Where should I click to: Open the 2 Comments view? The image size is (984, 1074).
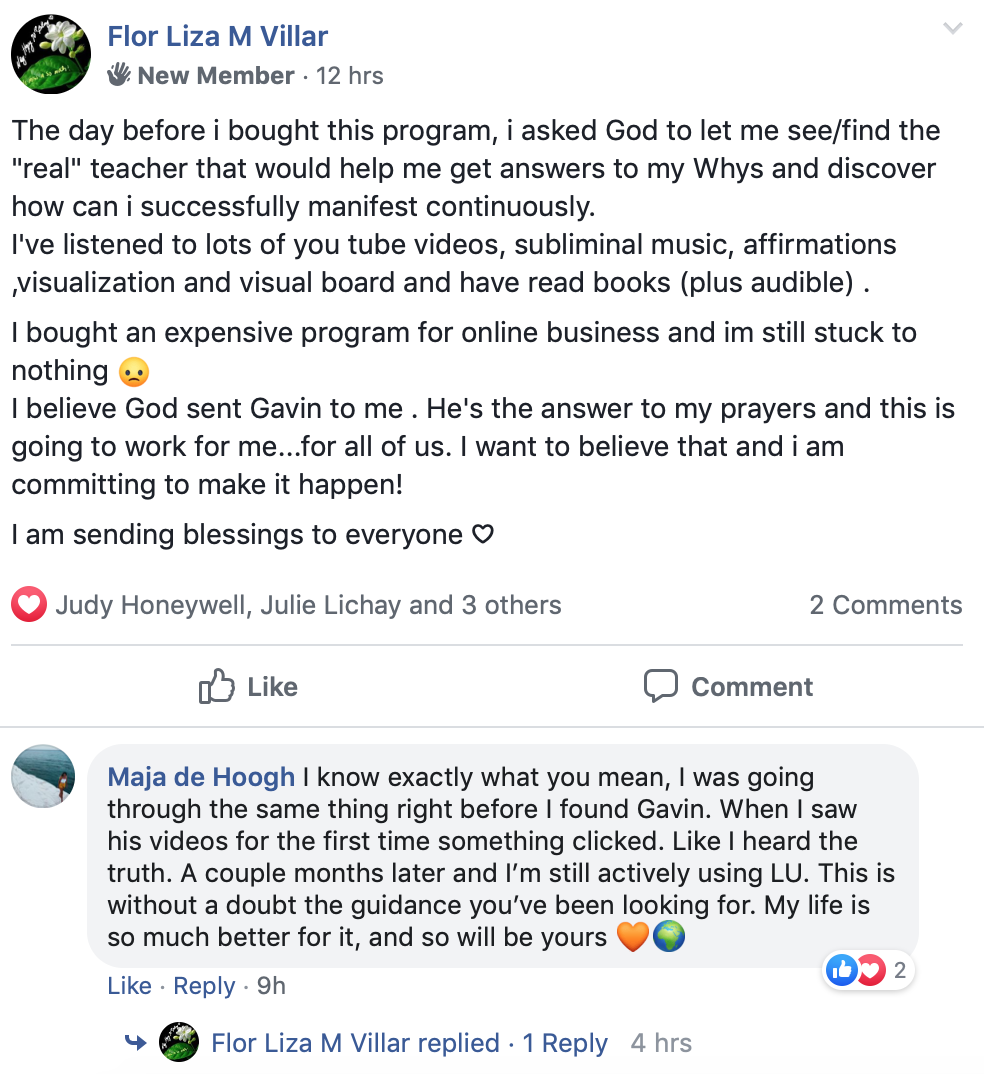click(x=885, y=604)
